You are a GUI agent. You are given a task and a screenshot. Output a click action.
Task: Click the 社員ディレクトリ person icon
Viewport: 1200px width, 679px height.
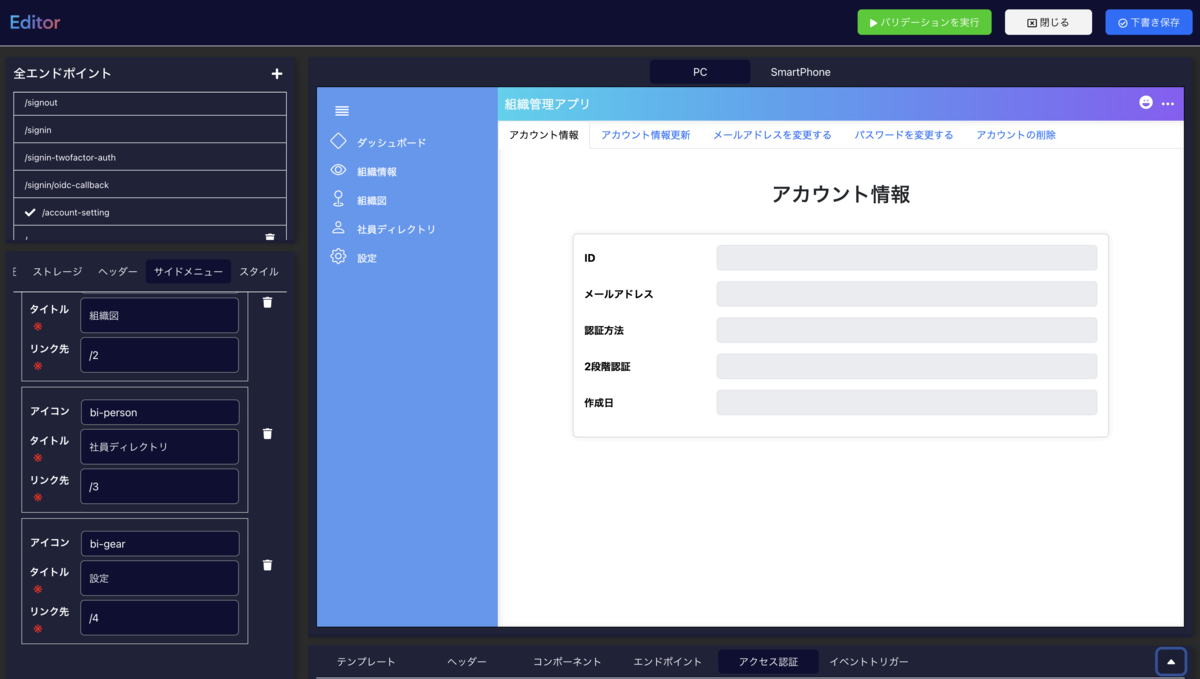click(338, 228)
